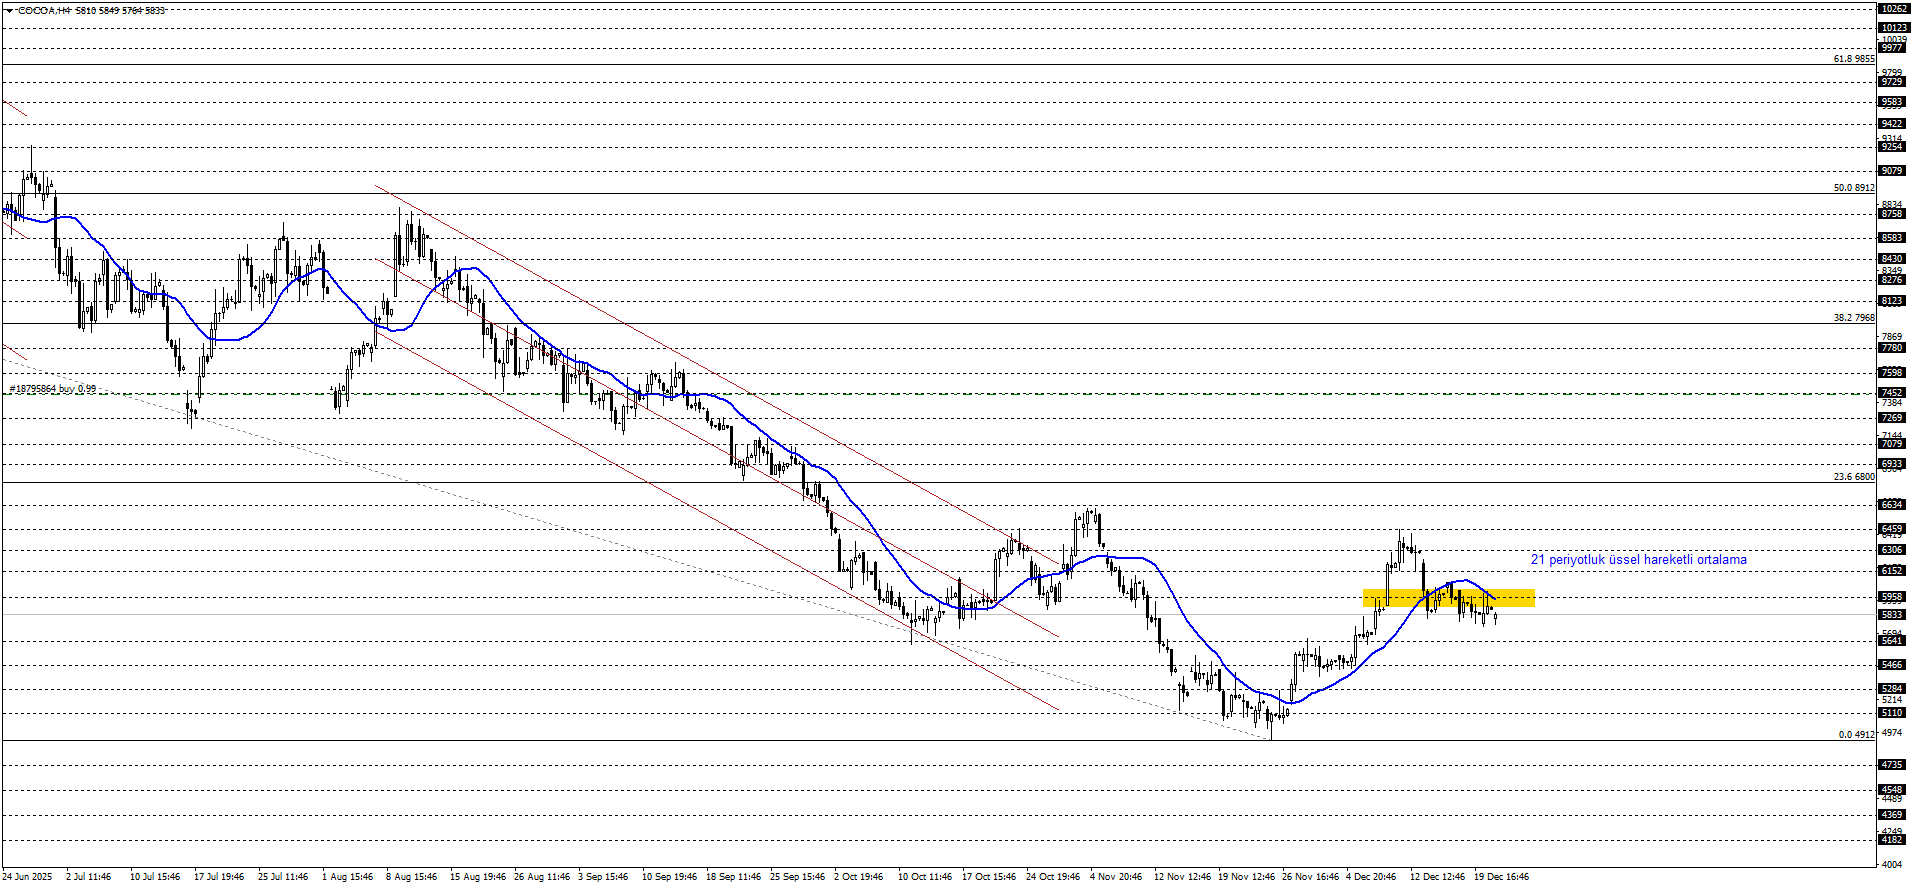The image size is (1916, 888).
Task: Click the 50.0 8912 Fibonacci level label
Action: tap(1853, 188)
